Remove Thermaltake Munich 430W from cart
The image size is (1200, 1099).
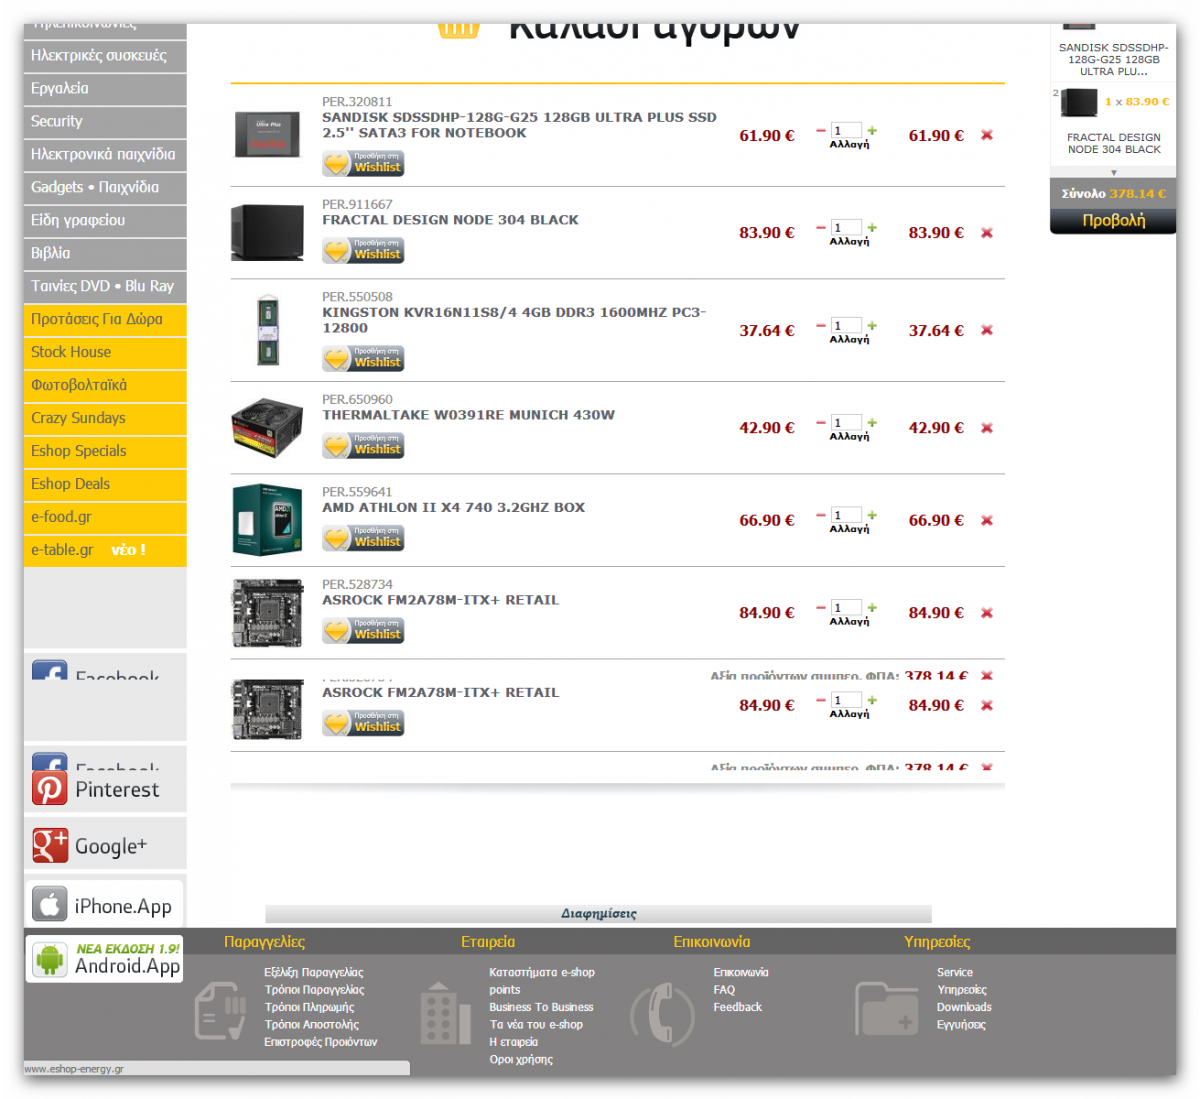987,428
